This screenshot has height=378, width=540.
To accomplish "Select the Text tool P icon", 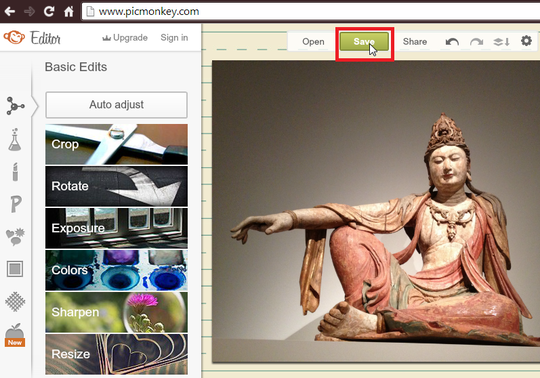I will [x=16, y=204].
